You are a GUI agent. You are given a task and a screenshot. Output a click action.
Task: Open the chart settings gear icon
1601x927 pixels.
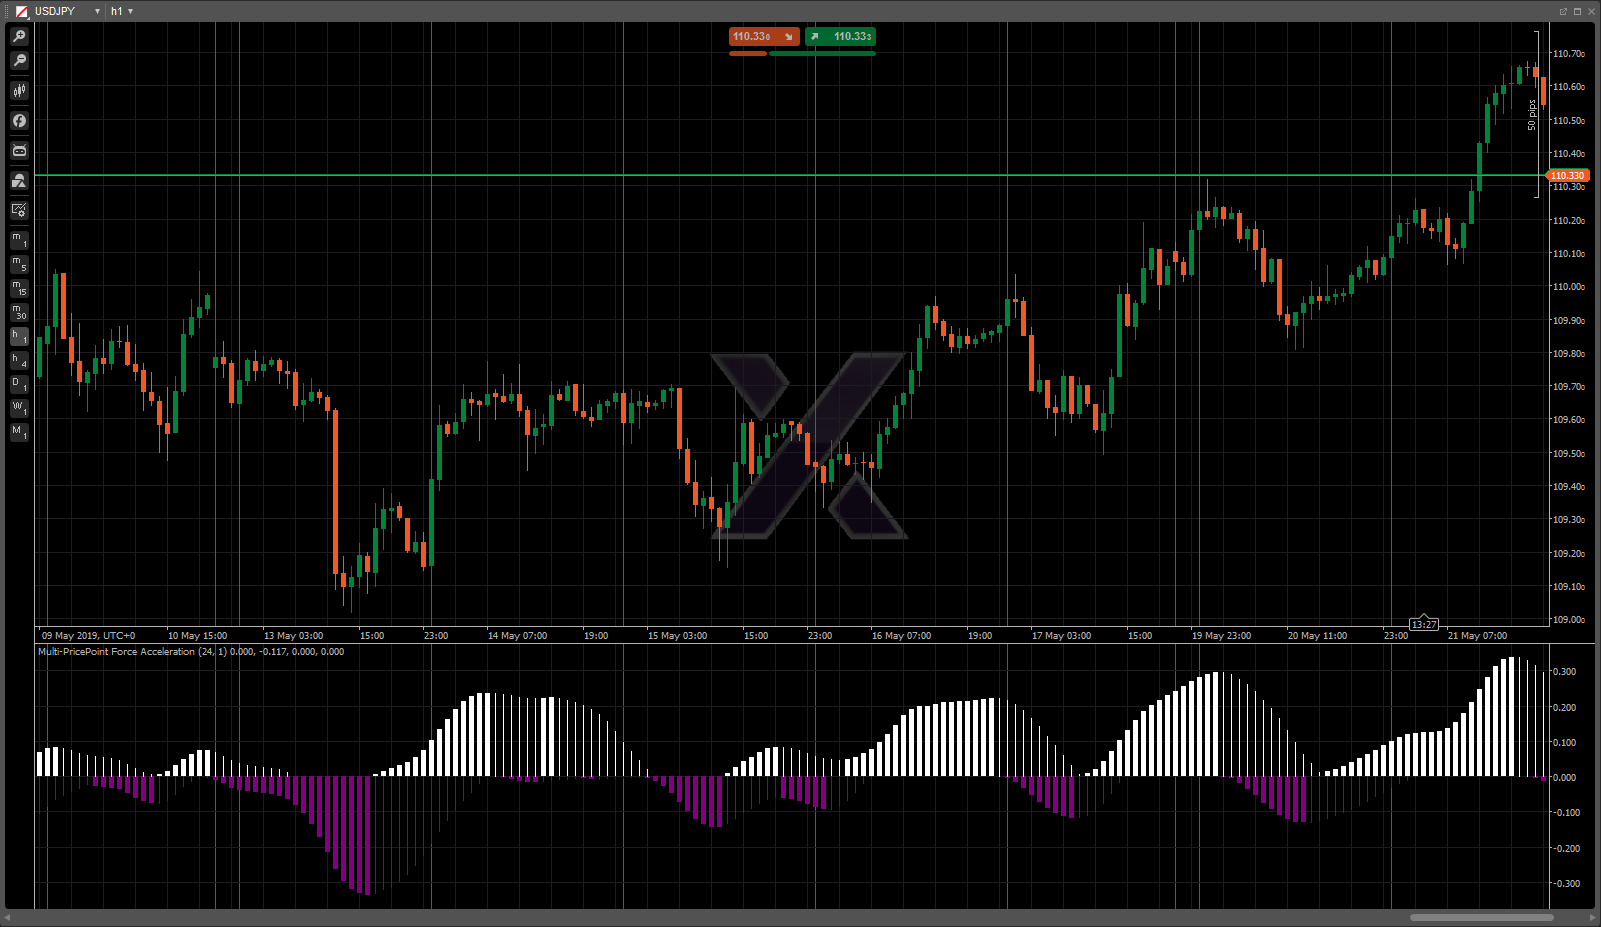(19, 210)
